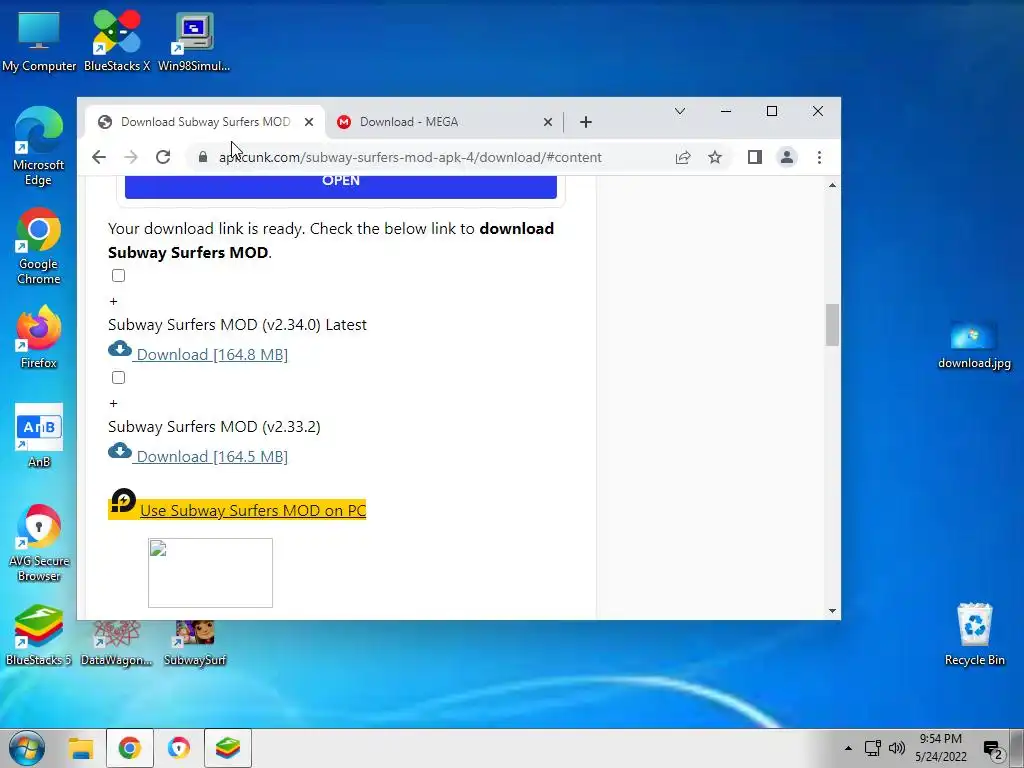Select the Win98Simul desktop shortcut
Image resolution: width=1024 pixels, height=768 pixels.
[194, 40]
